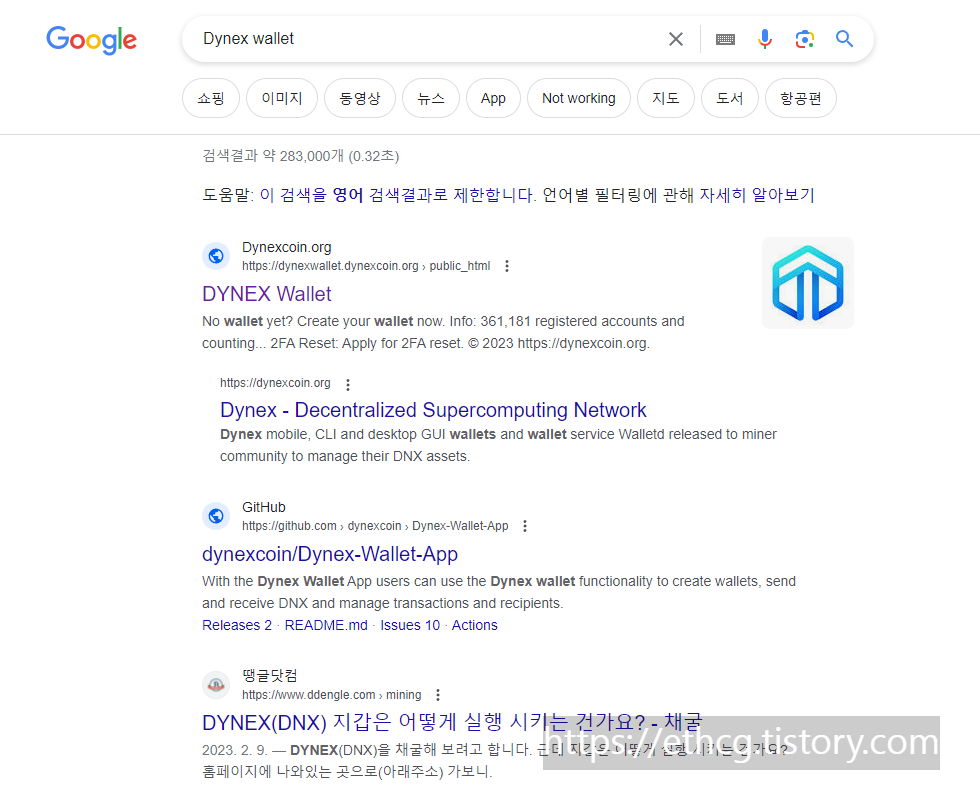Click the https://www.ddengle.com › mining breadcrumb
980x810 pixels.
[332, 695]
